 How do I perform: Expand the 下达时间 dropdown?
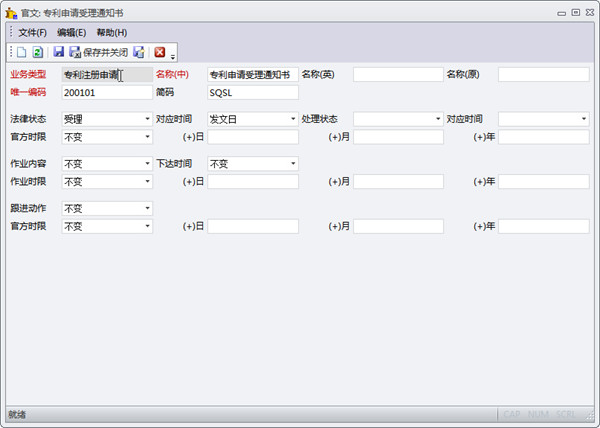coord(293,164)
